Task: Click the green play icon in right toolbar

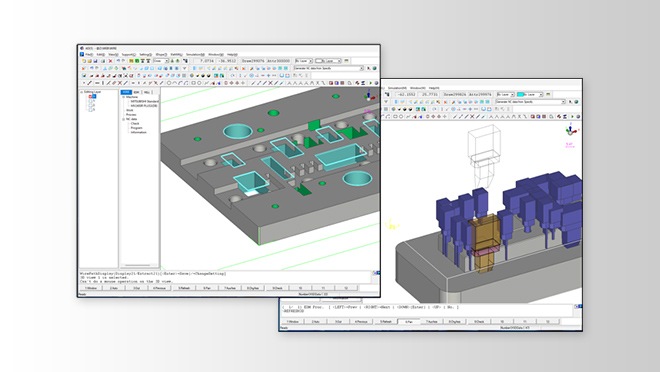Action: tap(572, 117)
